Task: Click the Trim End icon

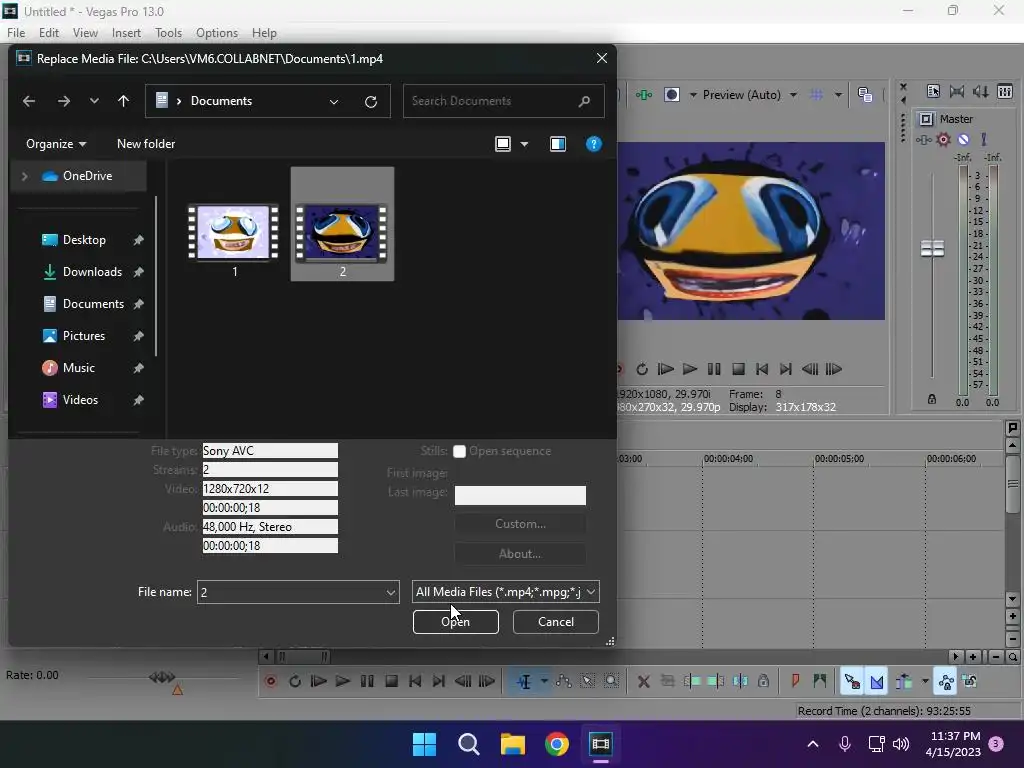Action: [716, 681]
